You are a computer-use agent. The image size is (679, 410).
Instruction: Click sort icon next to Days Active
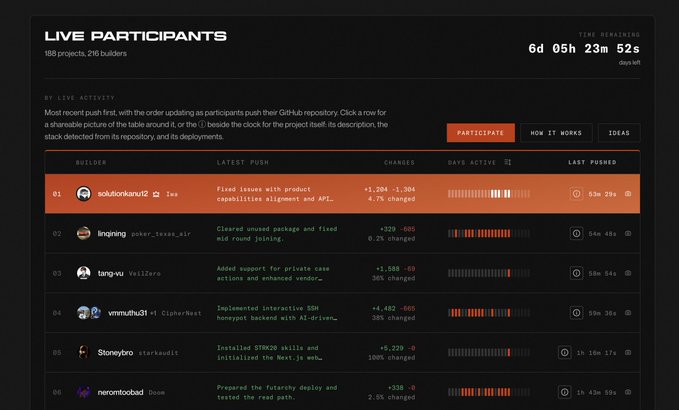[508, 162]
